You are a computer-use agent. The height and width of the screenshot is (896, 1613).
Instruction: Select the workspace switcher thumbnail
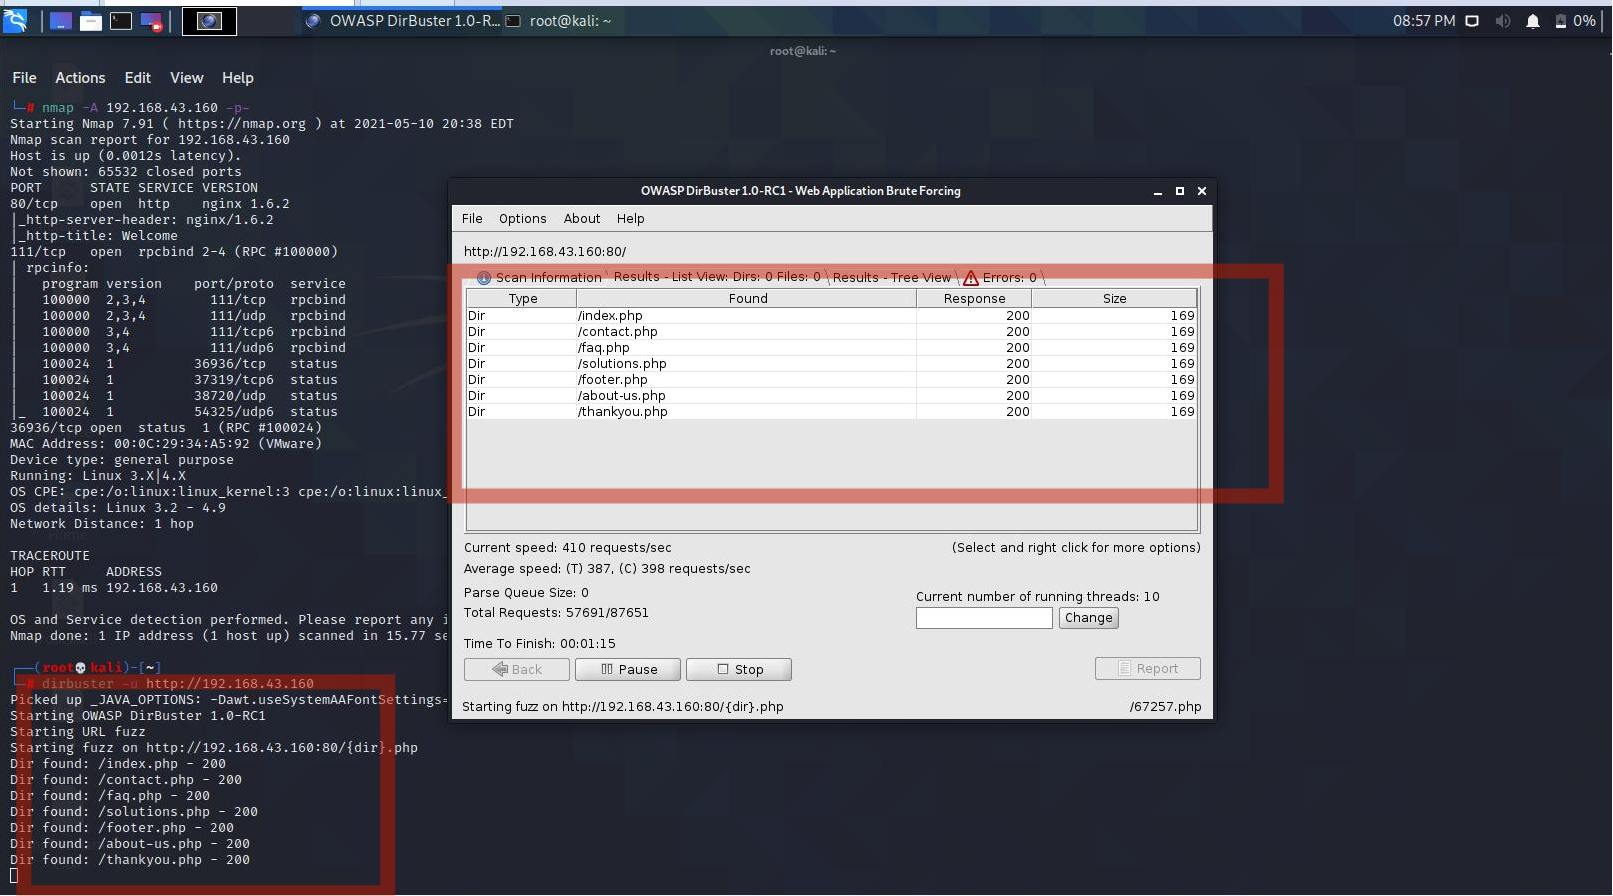click(209, 21)
